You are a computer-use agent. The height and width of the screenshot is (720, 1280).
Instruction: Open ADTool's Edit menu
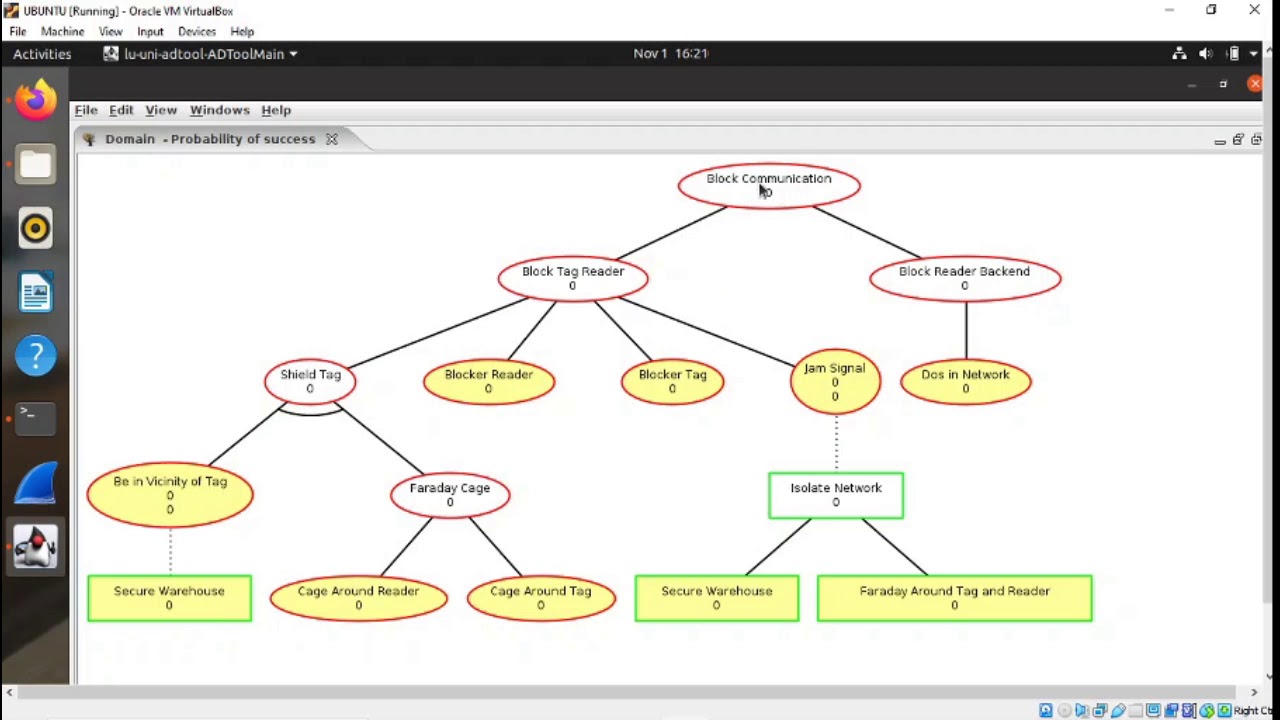point(121,110)
